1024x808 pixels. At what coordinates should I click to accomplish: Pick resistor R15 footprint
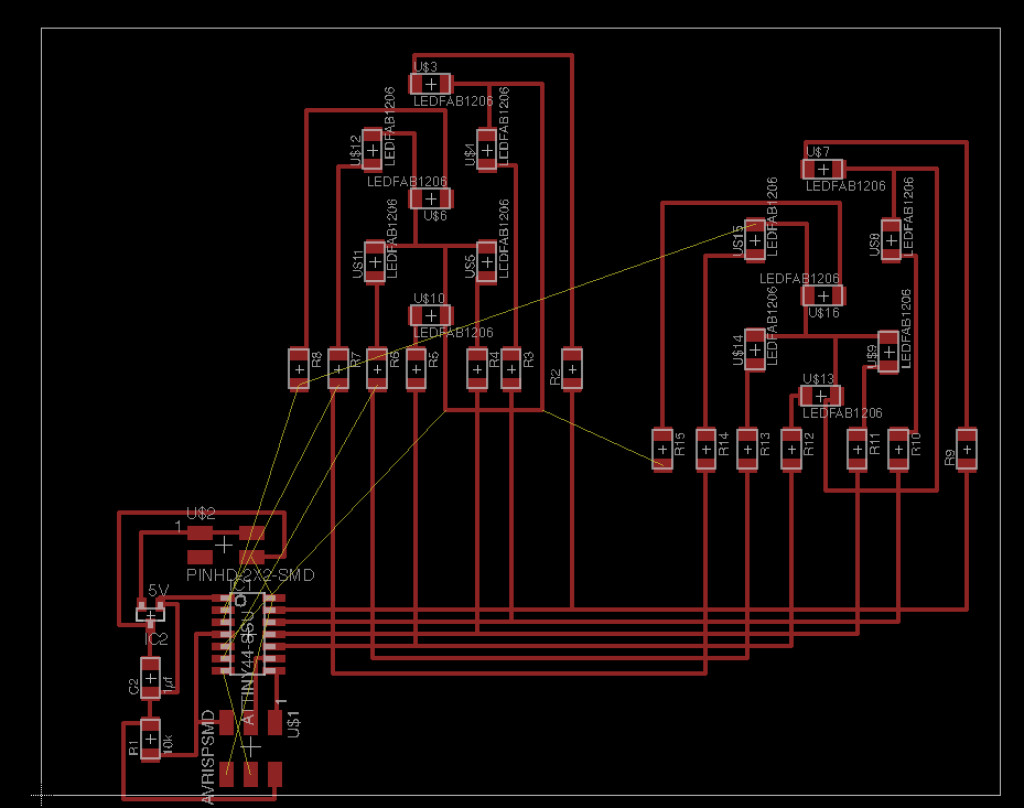coord(662,449)
